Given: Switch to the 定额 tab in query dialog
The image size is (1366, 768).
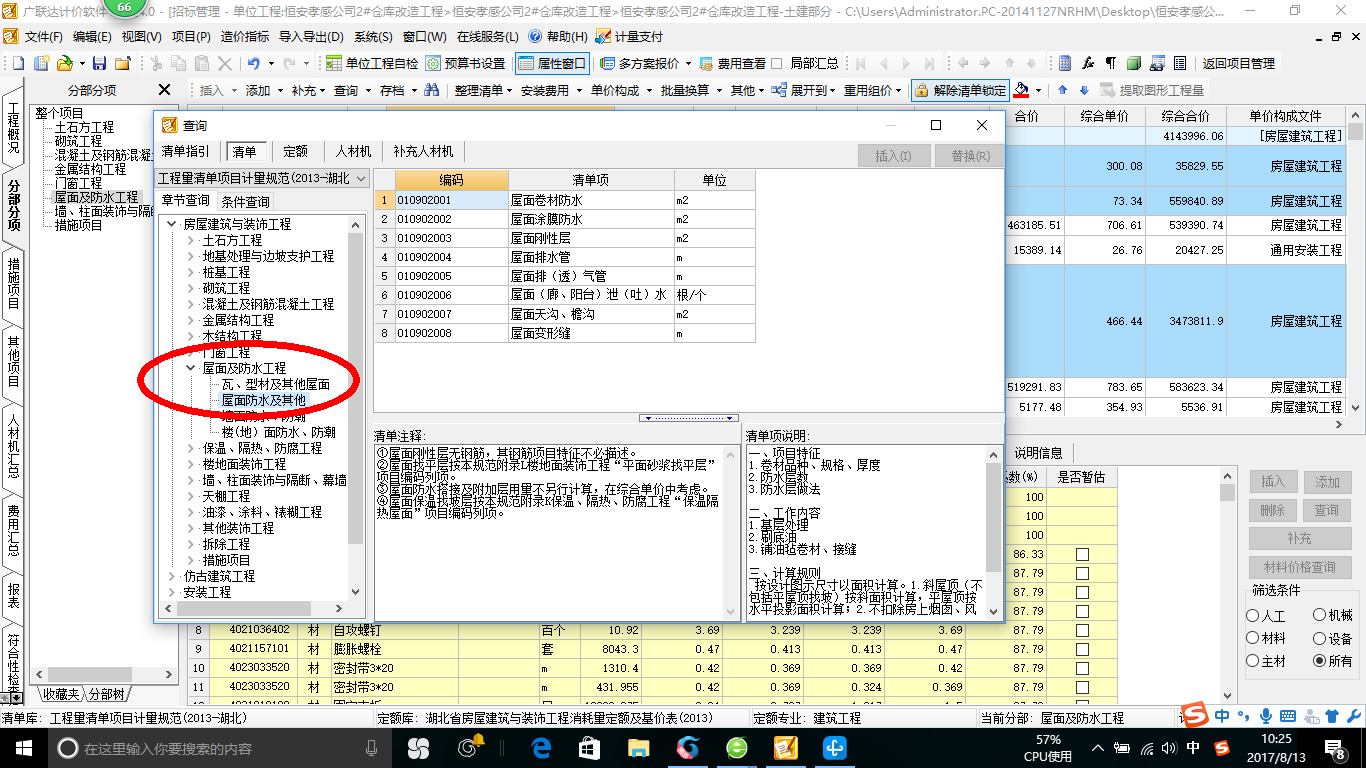Looking at the screenshot, I should 295,151.
